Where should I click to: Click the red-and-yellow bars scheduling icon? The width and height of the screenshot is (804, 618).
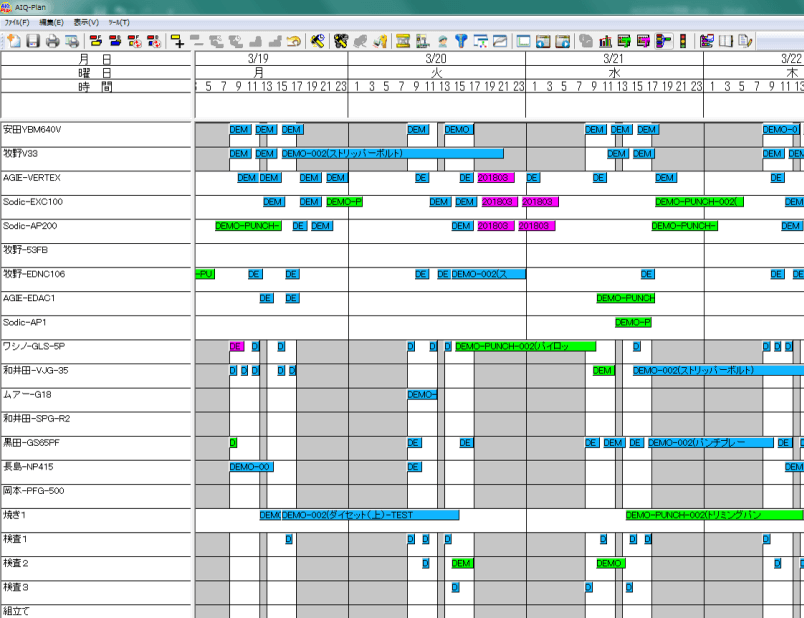pyautogui.click(x=95, y=41)
